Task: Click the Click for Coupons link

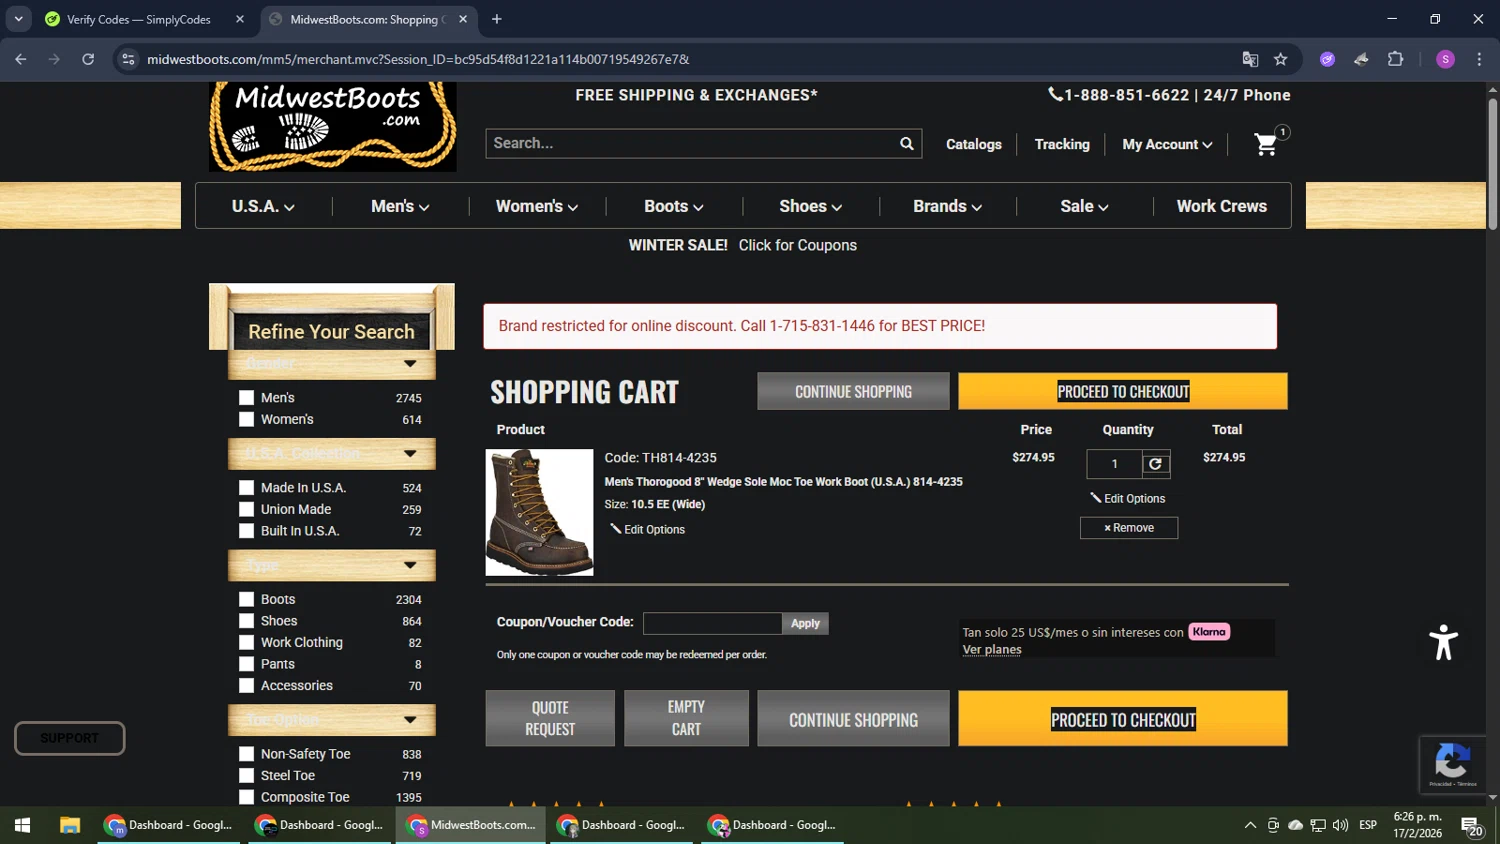Action: coord(797,245)
